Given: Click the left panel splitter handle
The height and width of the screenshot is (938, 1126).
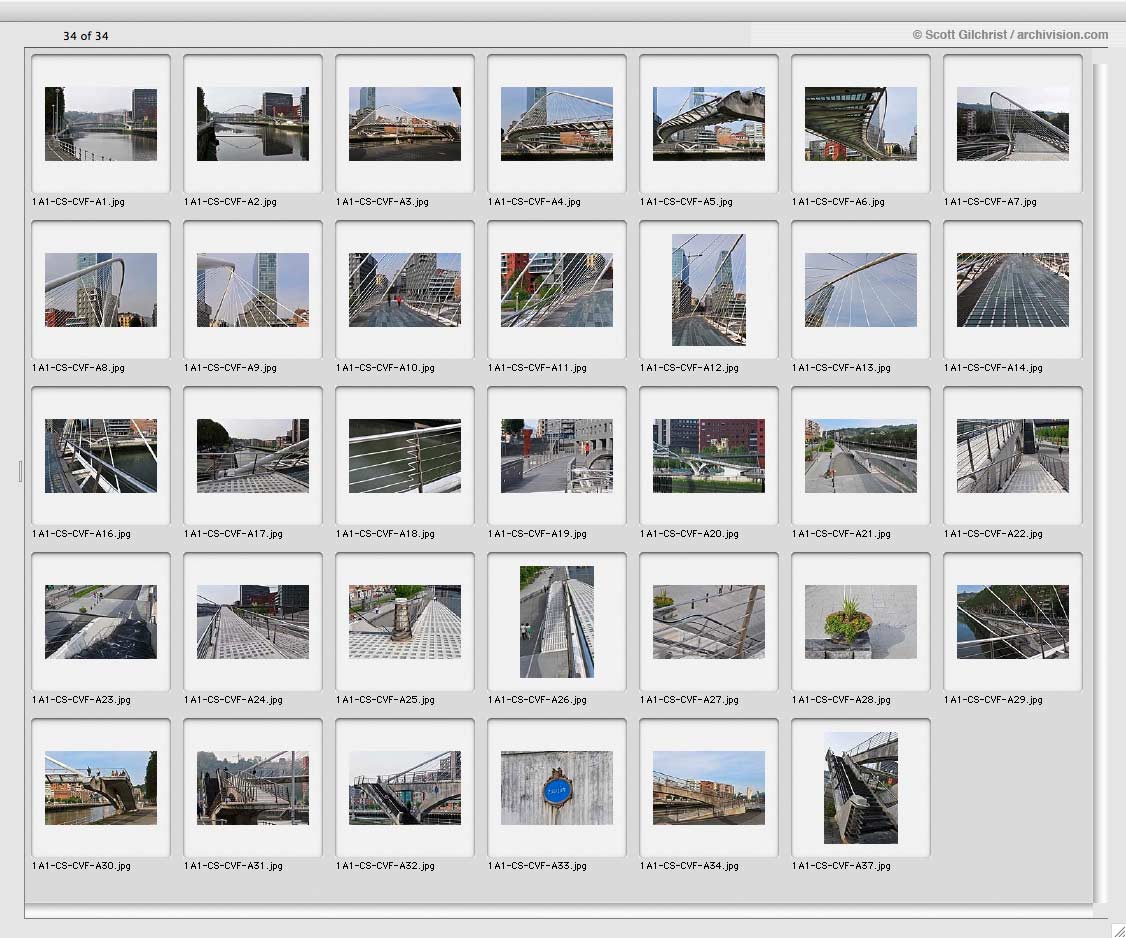Looking at the screenshot, I should pyautogui.click(x=20, y=471).
